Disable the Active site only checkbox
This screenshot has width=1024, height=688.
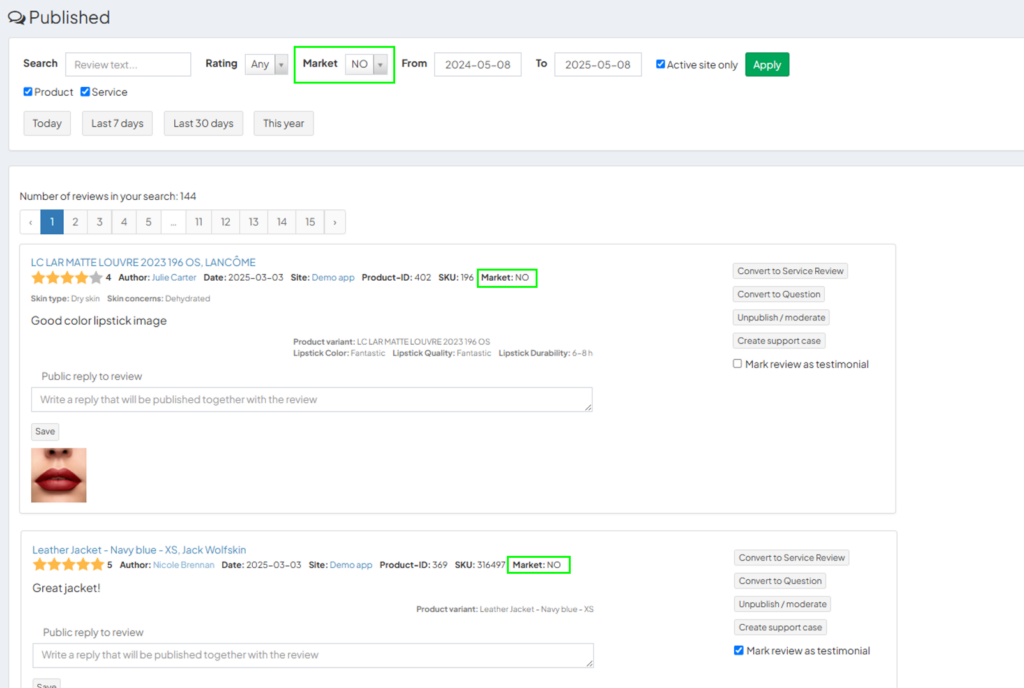(661, 63)
